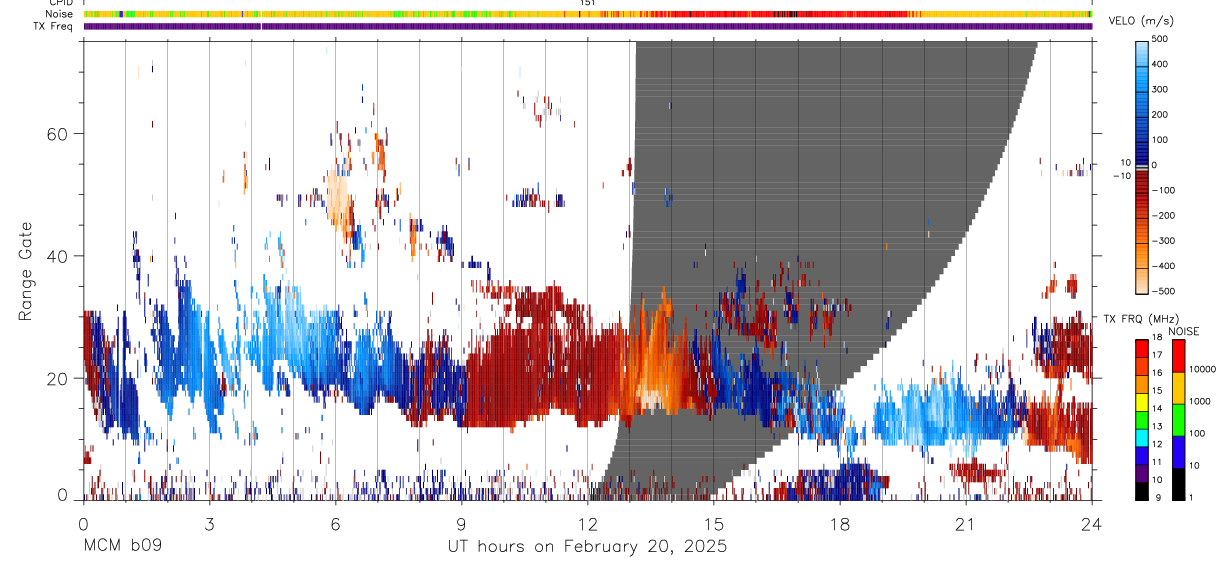The width and height of the screenshot is (1228, 567).
Task: Click the yellow segment of TX FRQ bar
Action: [x=1141, y=403]
